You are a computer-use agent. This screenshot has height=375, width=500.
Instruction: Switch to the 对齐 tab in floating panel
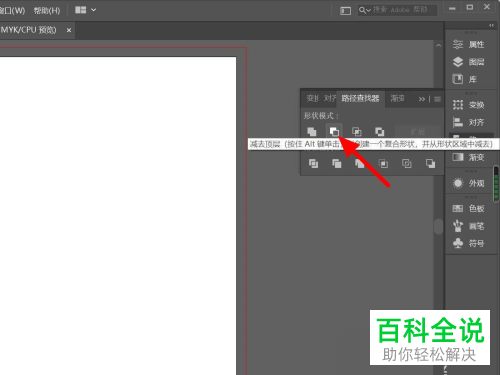(330, 98)
